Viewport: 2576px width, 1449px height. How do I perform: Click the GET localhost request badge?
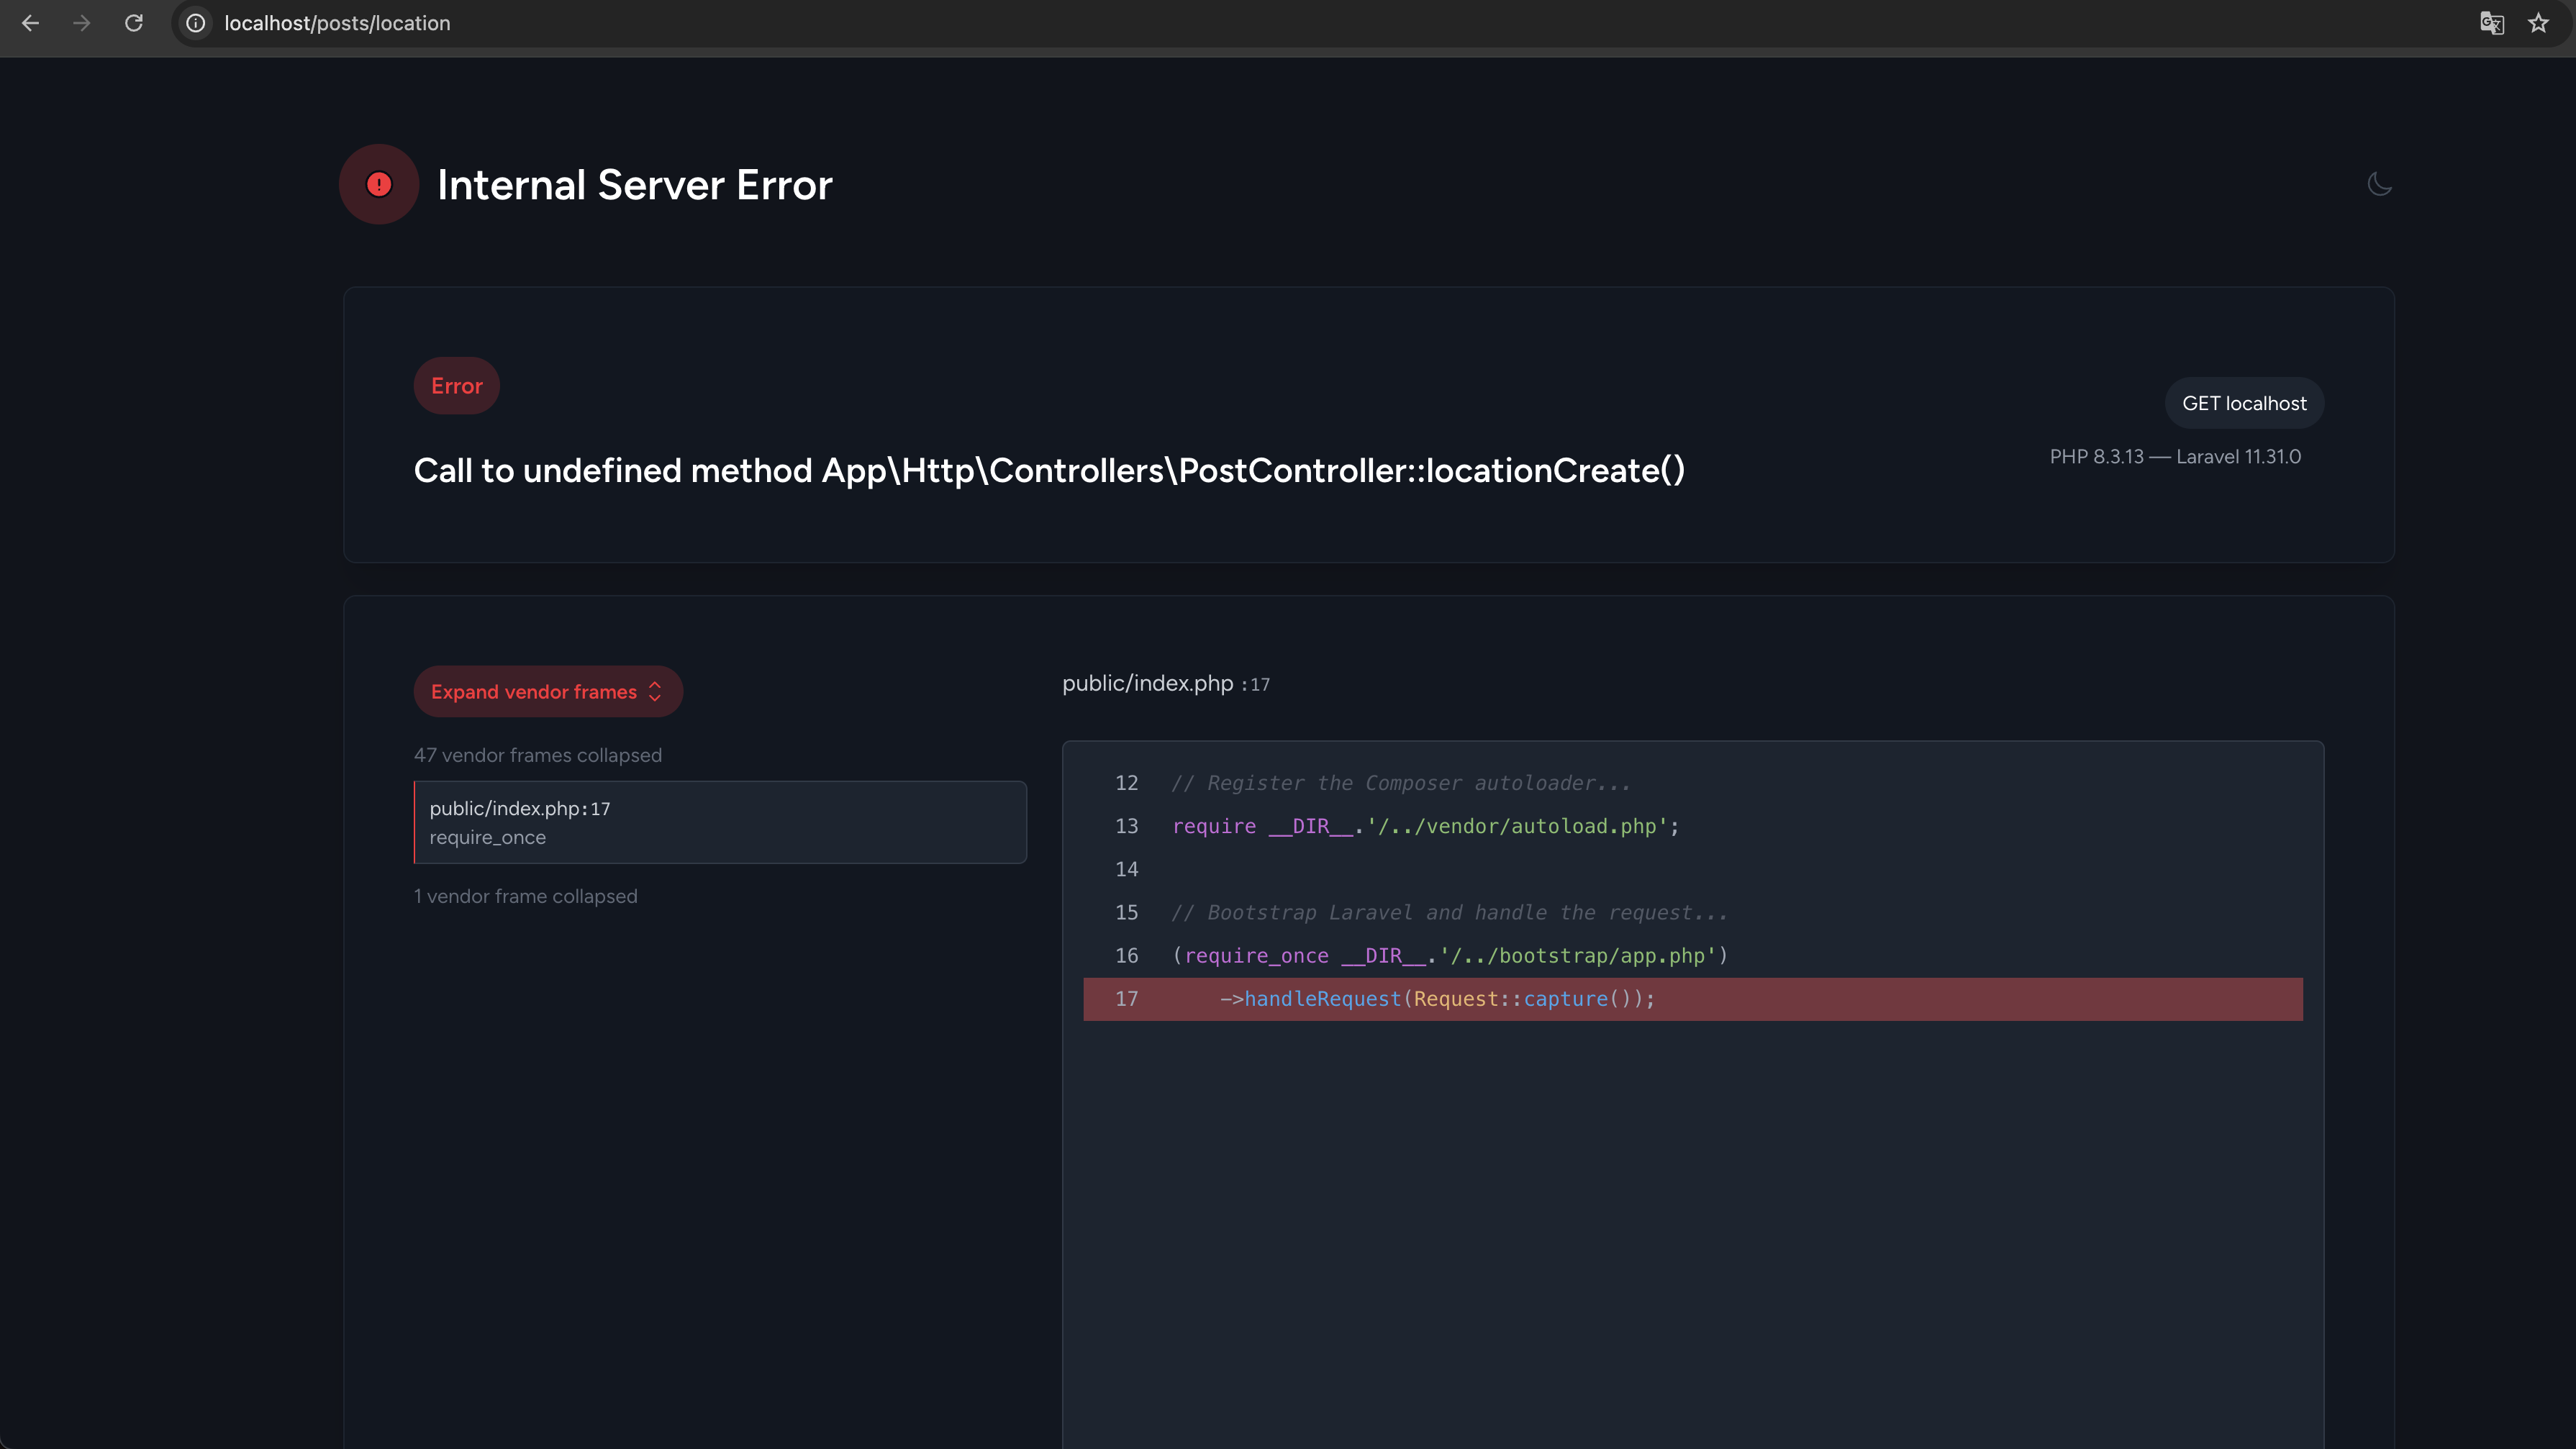pos(2244,403)
